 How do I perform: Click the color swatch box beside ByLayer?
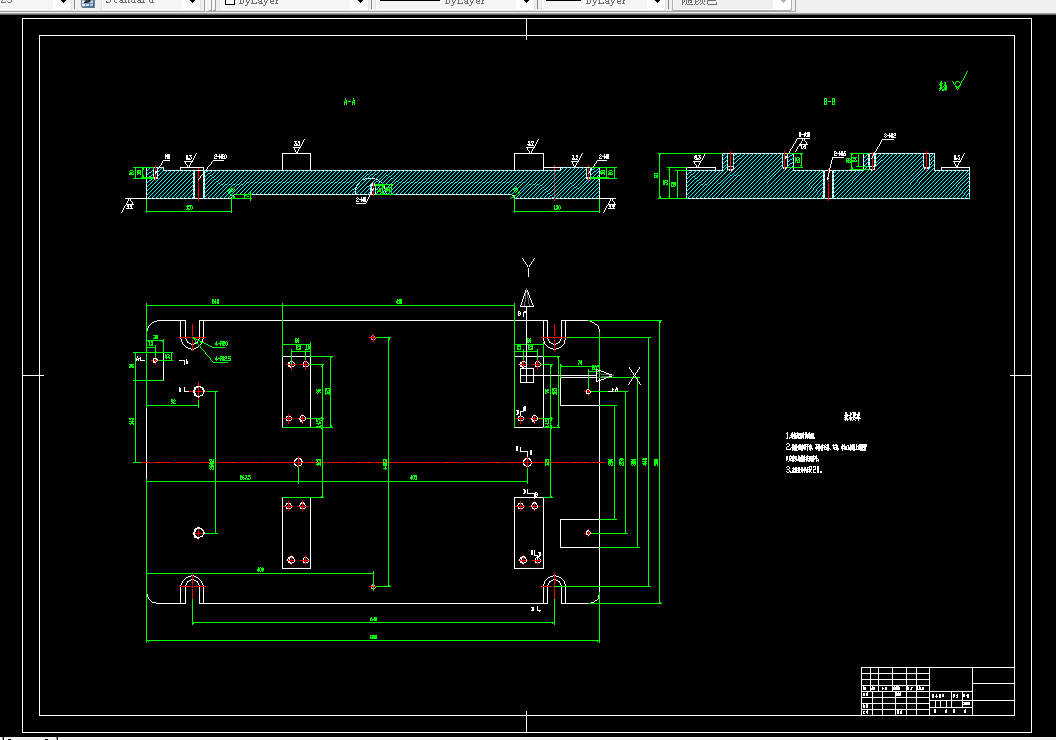pyautogui.click(x=229, y=2)
